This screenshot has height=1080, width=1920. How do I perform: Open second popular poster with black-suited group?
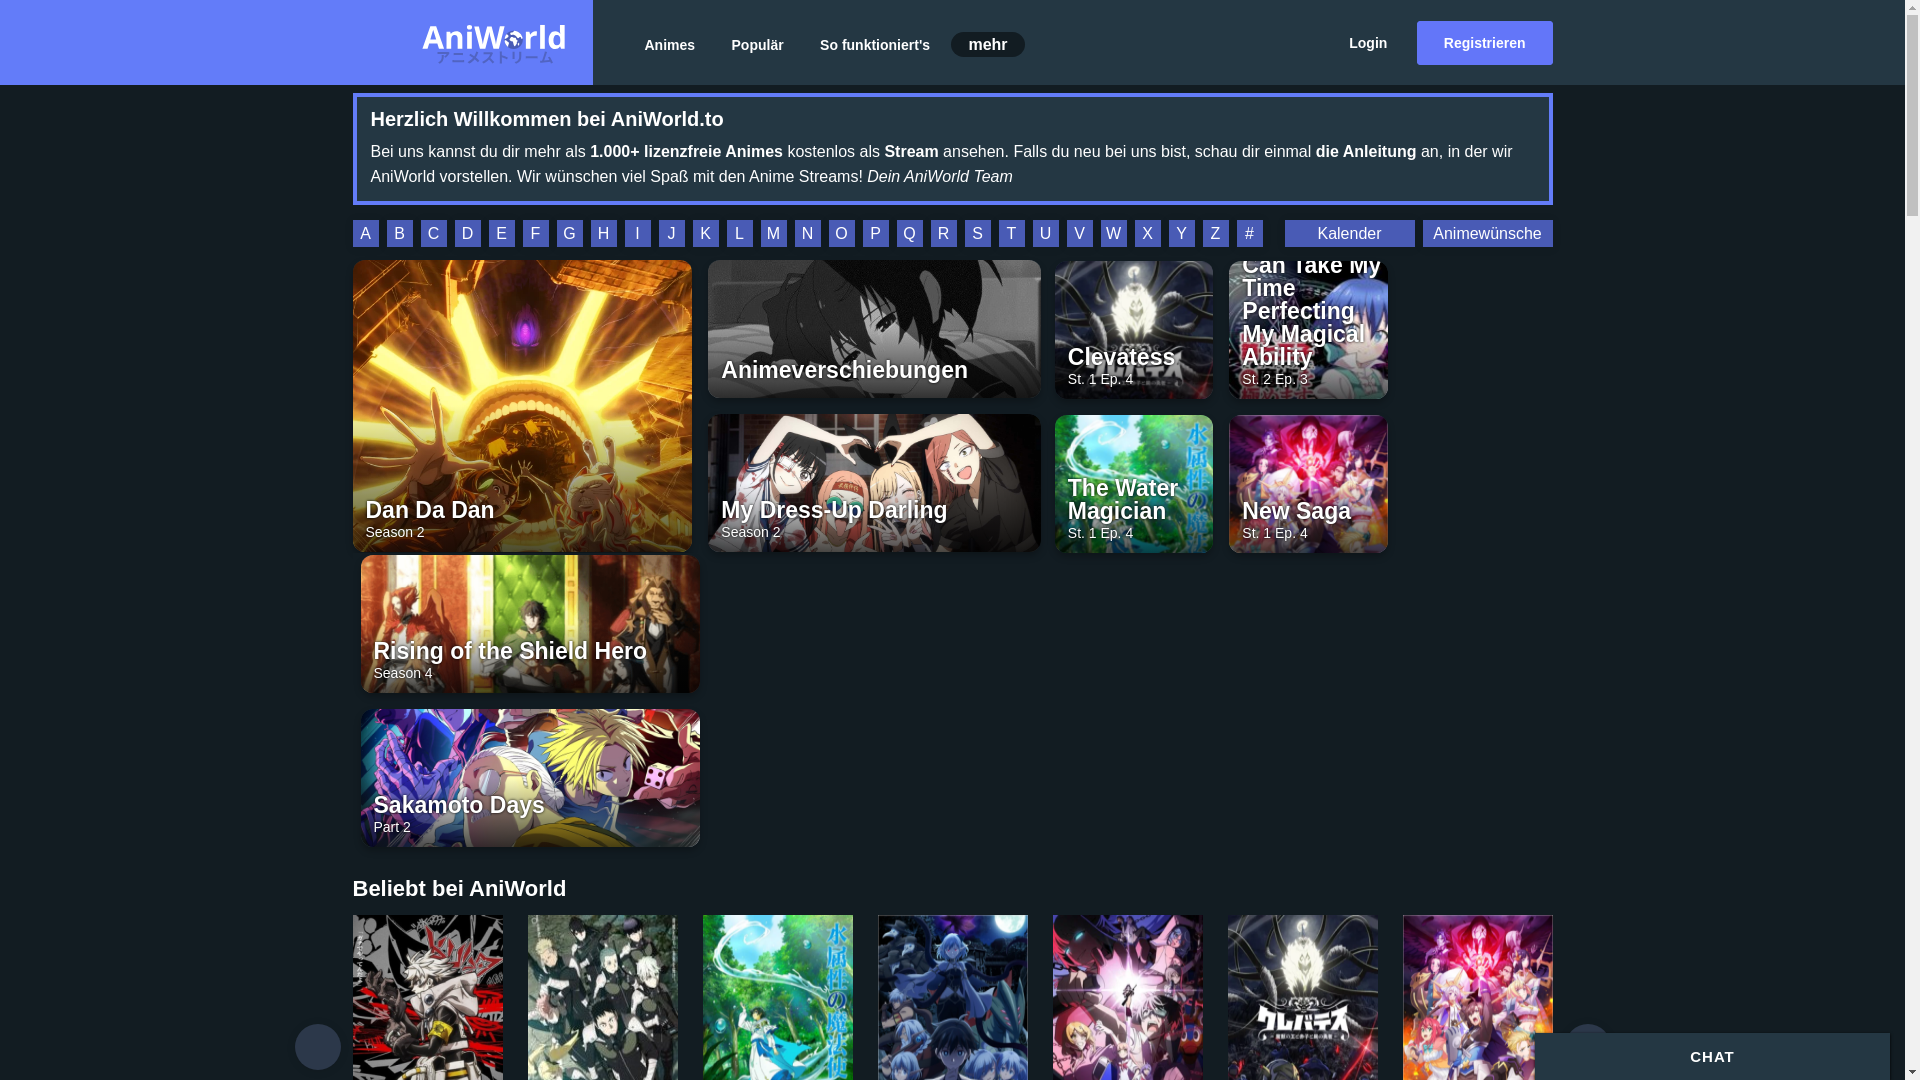pos(603,997)
